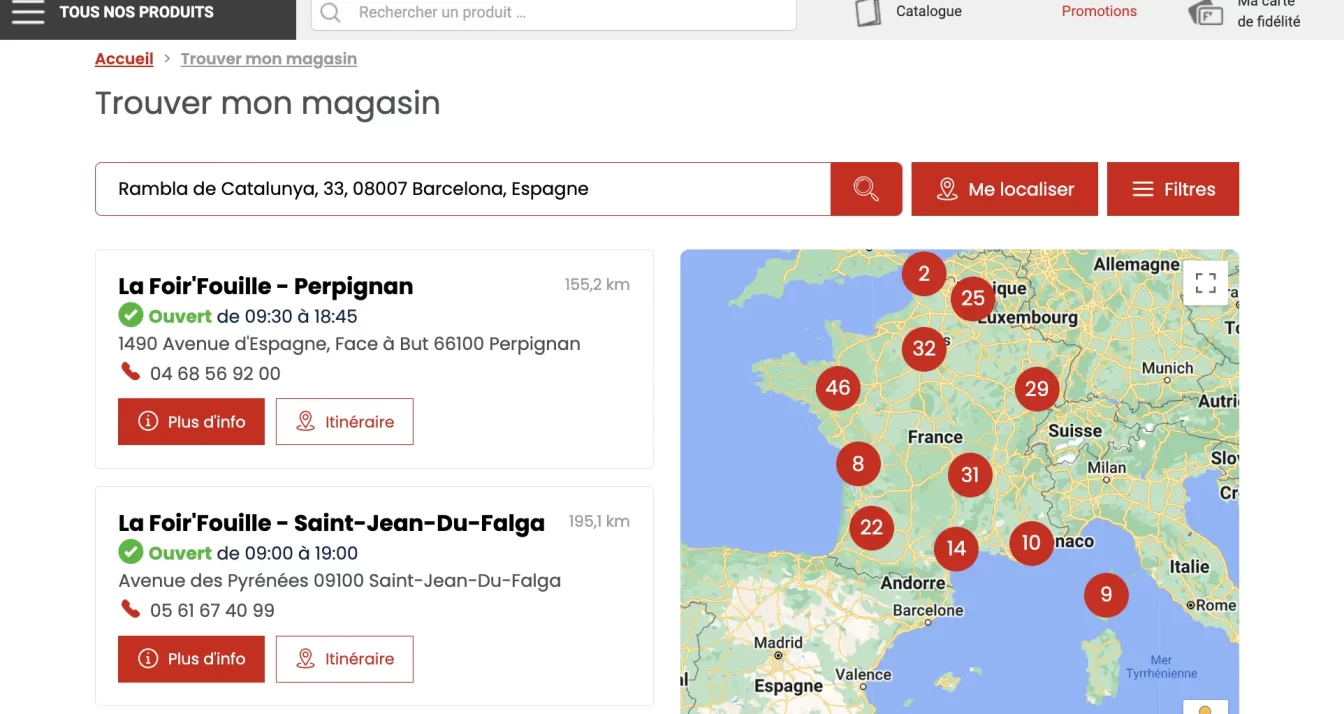The width and height of the screenshot is (1344, 714).
Task: Click the 195,1 km distance label
Action: [599, 521]
